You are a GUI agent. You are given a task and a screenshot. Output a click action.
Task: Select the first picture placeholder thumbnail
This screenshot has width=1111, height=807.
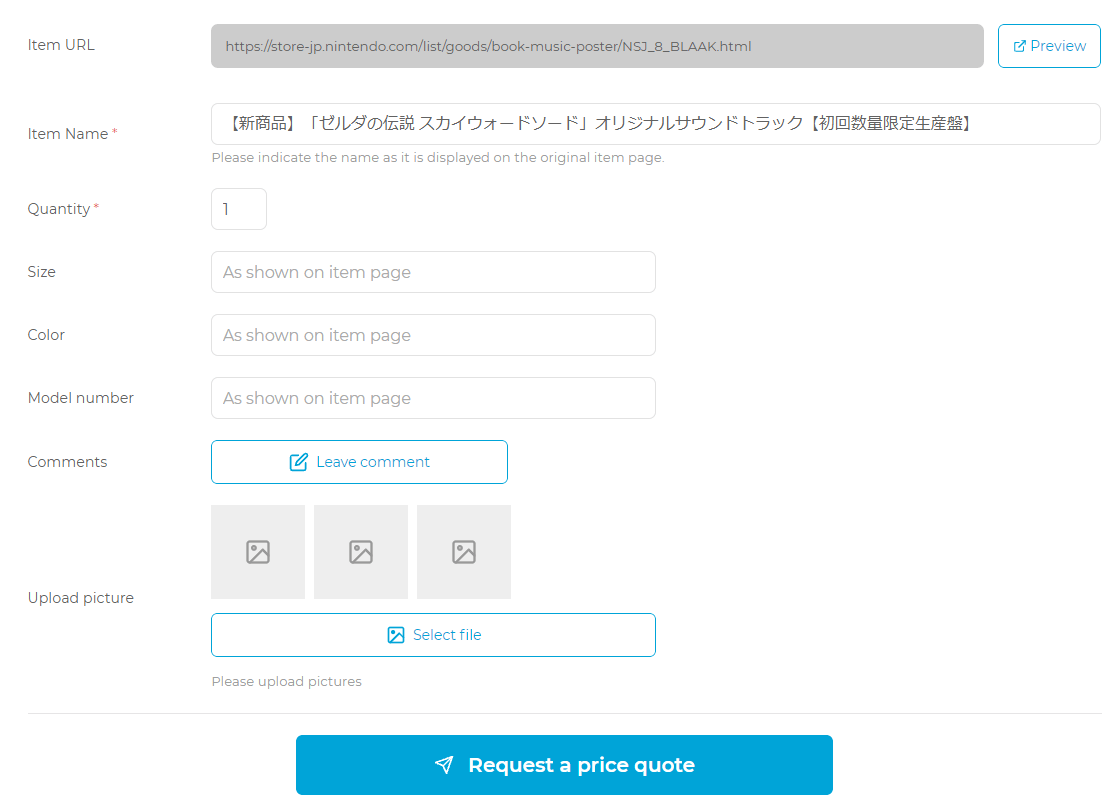(x=258, y=552)
